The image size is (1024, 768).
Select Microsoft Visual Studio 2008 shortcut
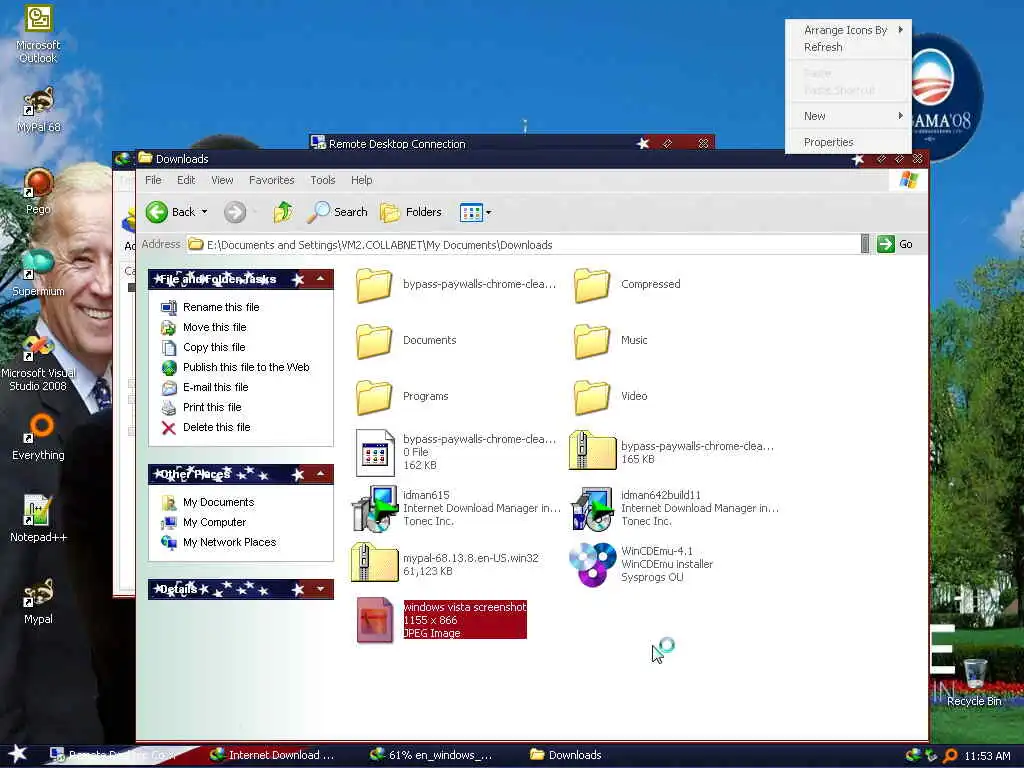pos(38,364)
